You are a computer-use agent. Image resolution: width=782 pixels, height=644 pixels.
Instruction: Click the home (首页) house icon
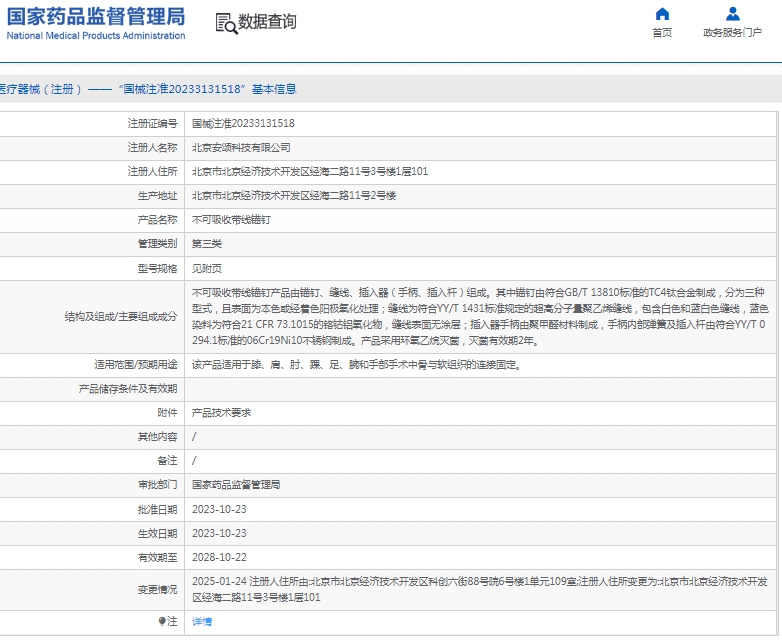pyautogui.click(x=662, y=13)
